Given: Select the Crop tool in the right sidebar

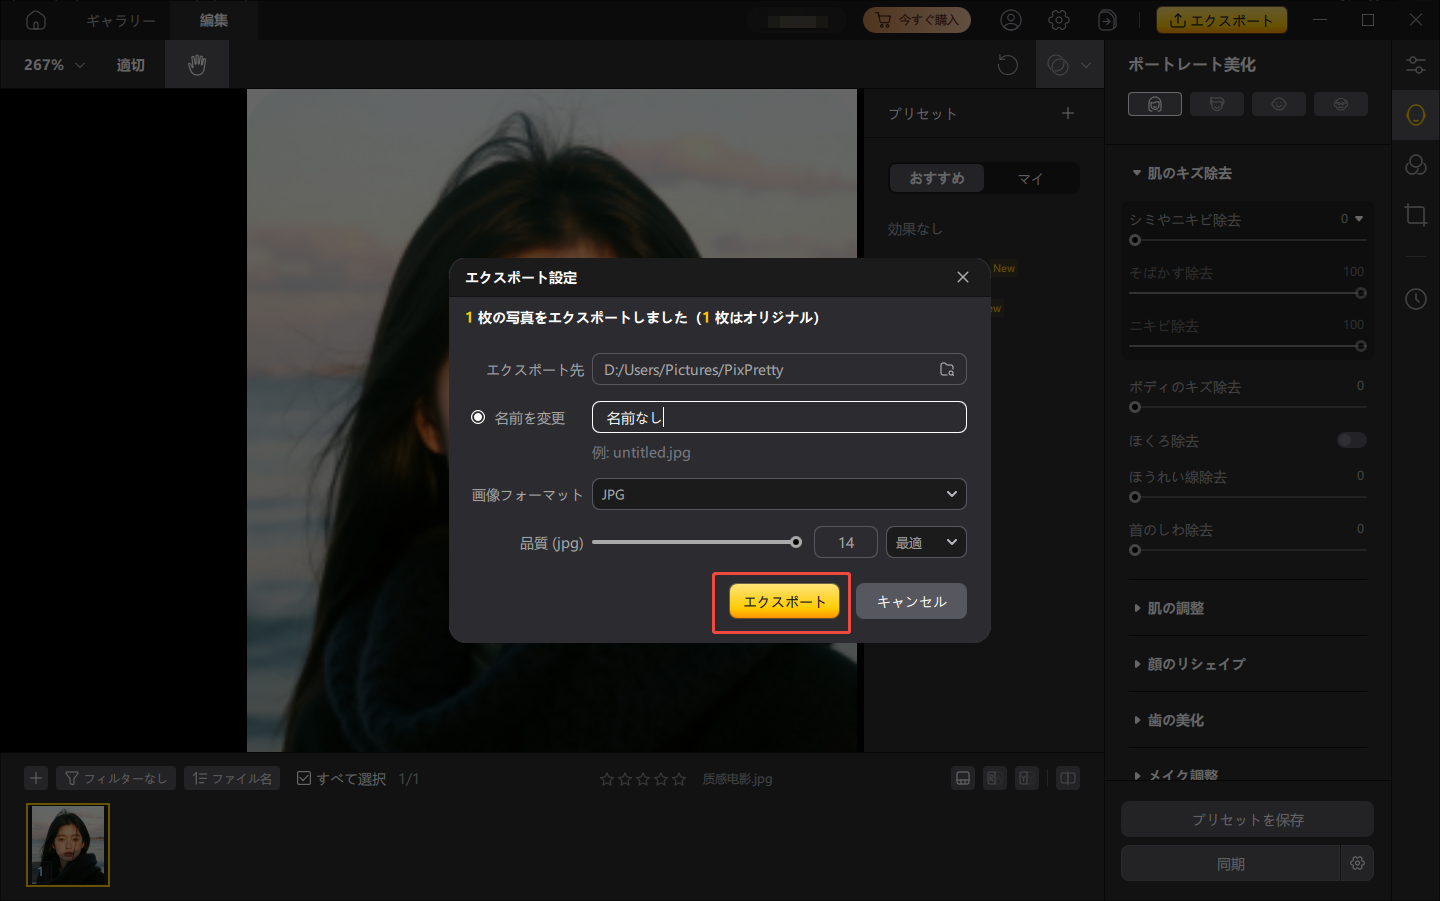Looking at the screenshot, I should click(x=1416, y=215).
